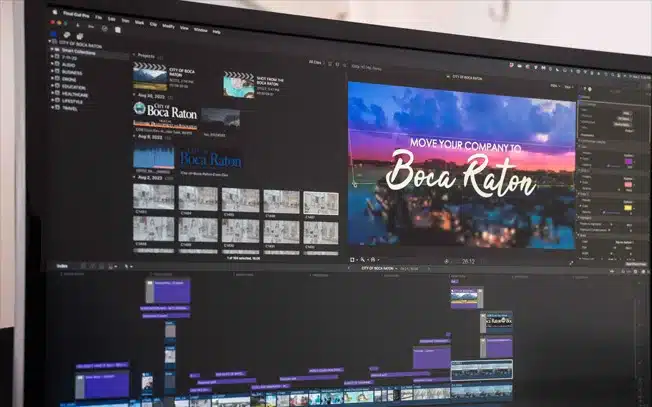Open timeline CITY OF BOCA RATON project dropdown

379,269
